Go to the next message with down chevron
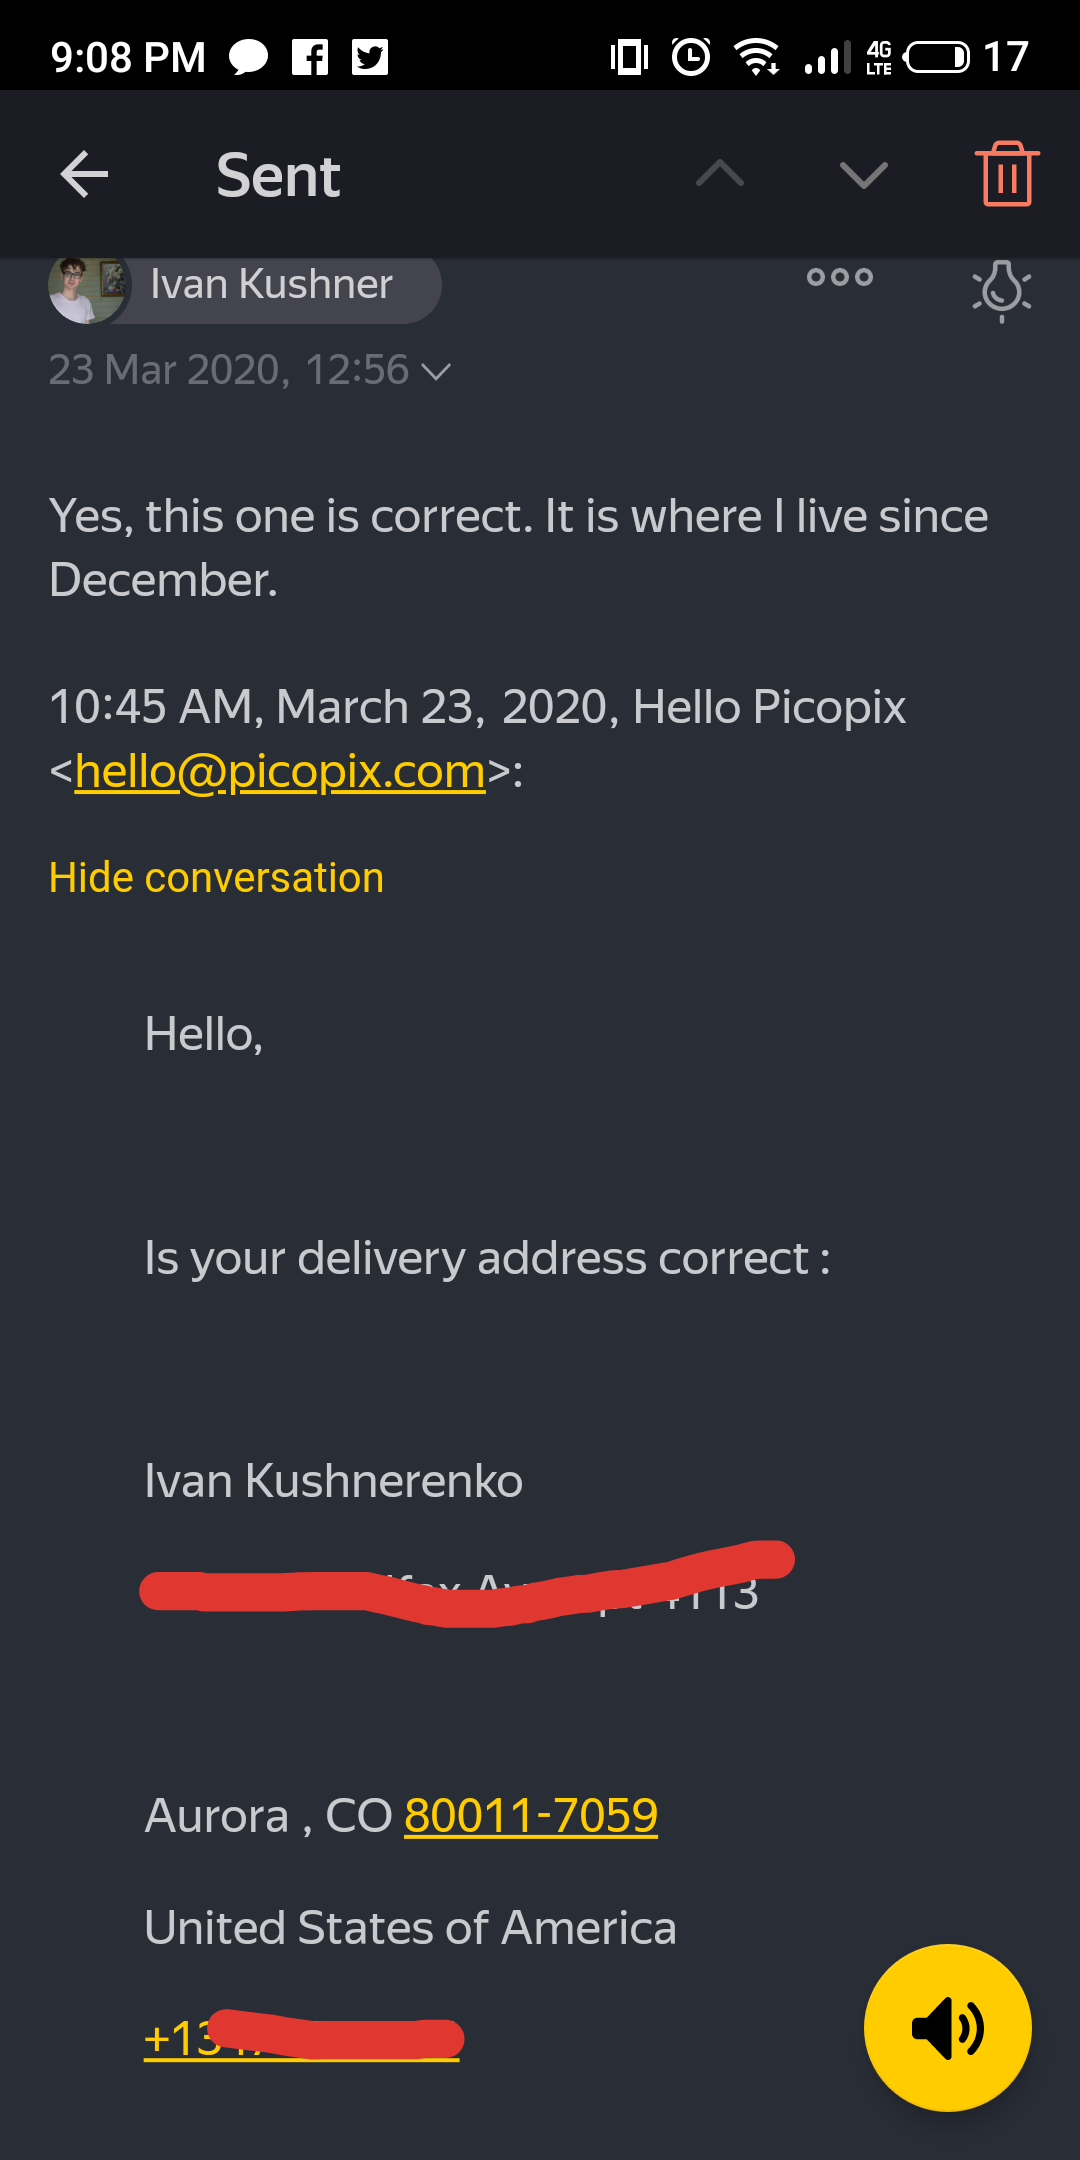This screenshot has height=2160, width=1080. 864,175
